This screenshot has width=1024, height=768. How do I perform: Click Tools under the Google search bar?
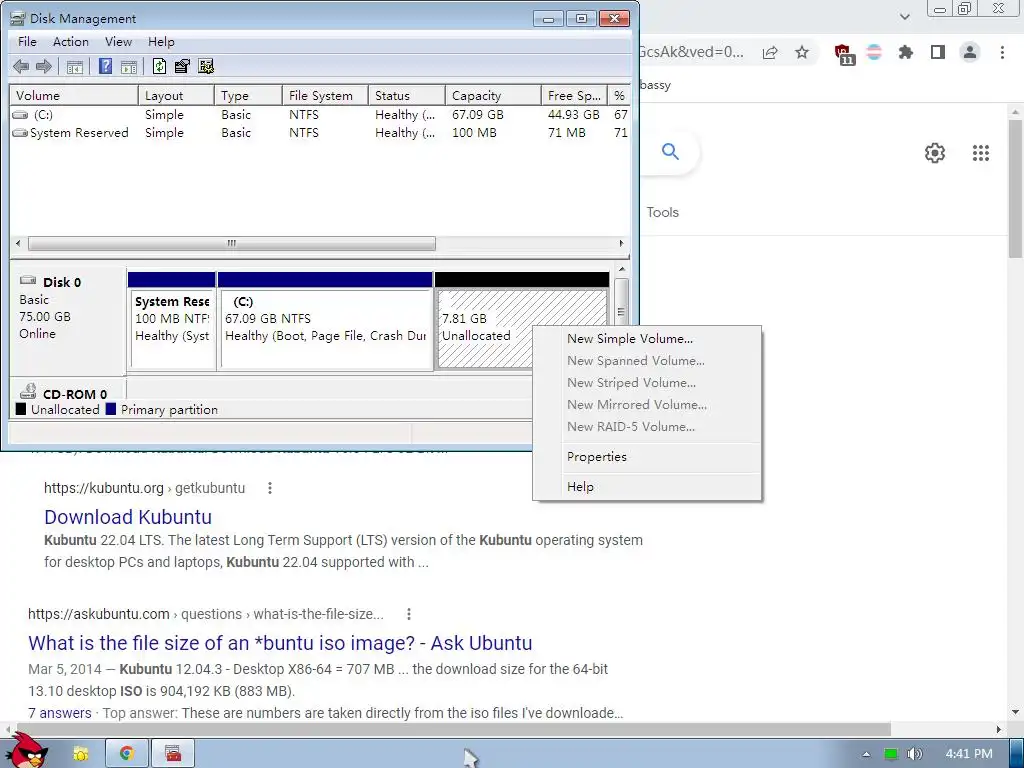pos(662,212)
